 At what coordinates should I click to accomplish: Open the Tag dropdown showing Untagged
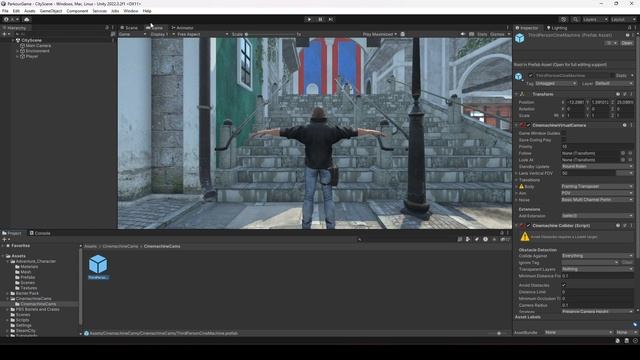(x=556, y=83)
